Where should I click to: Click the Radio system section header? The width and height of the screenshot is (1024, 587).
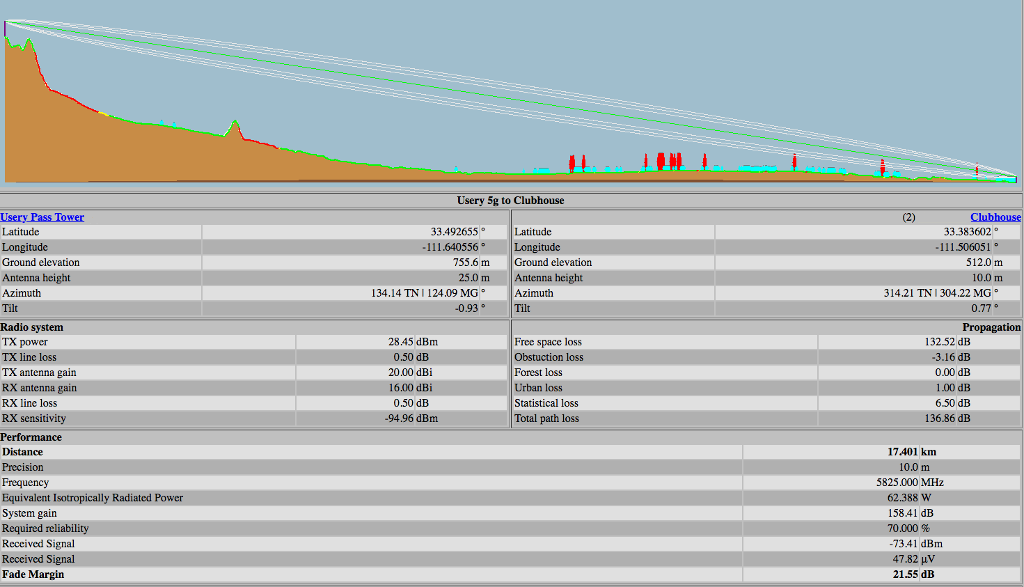coord(32,327)
